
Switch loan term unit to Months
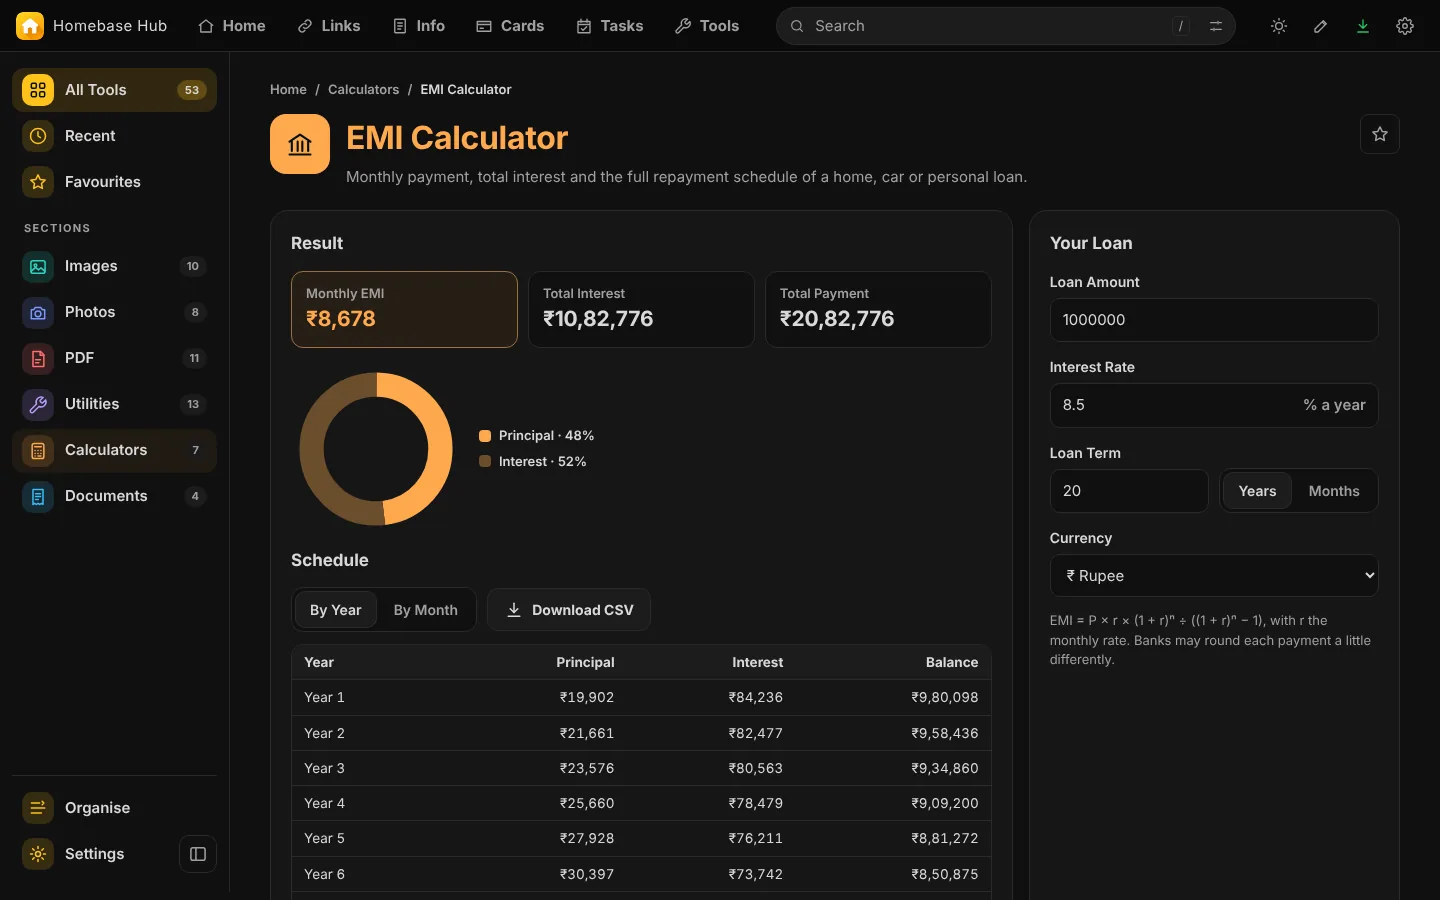pos(1334,491)
